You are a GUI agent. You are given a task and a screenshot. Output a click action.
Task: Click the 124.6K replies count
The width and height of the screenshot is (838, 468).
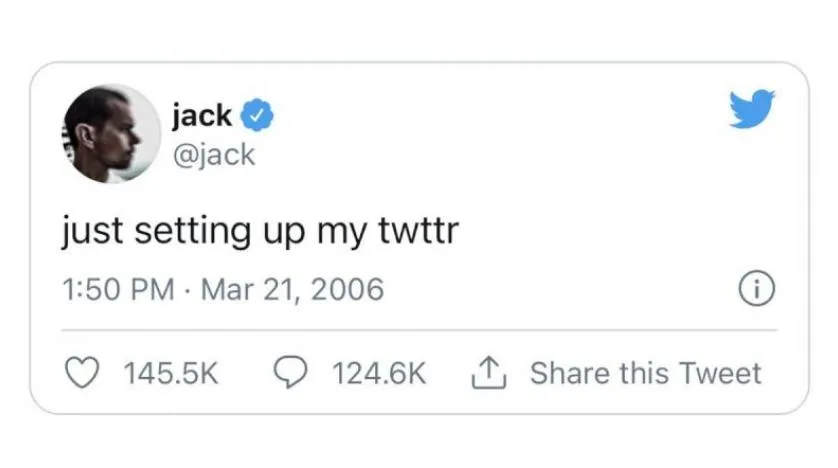click(x=379, y=374)
